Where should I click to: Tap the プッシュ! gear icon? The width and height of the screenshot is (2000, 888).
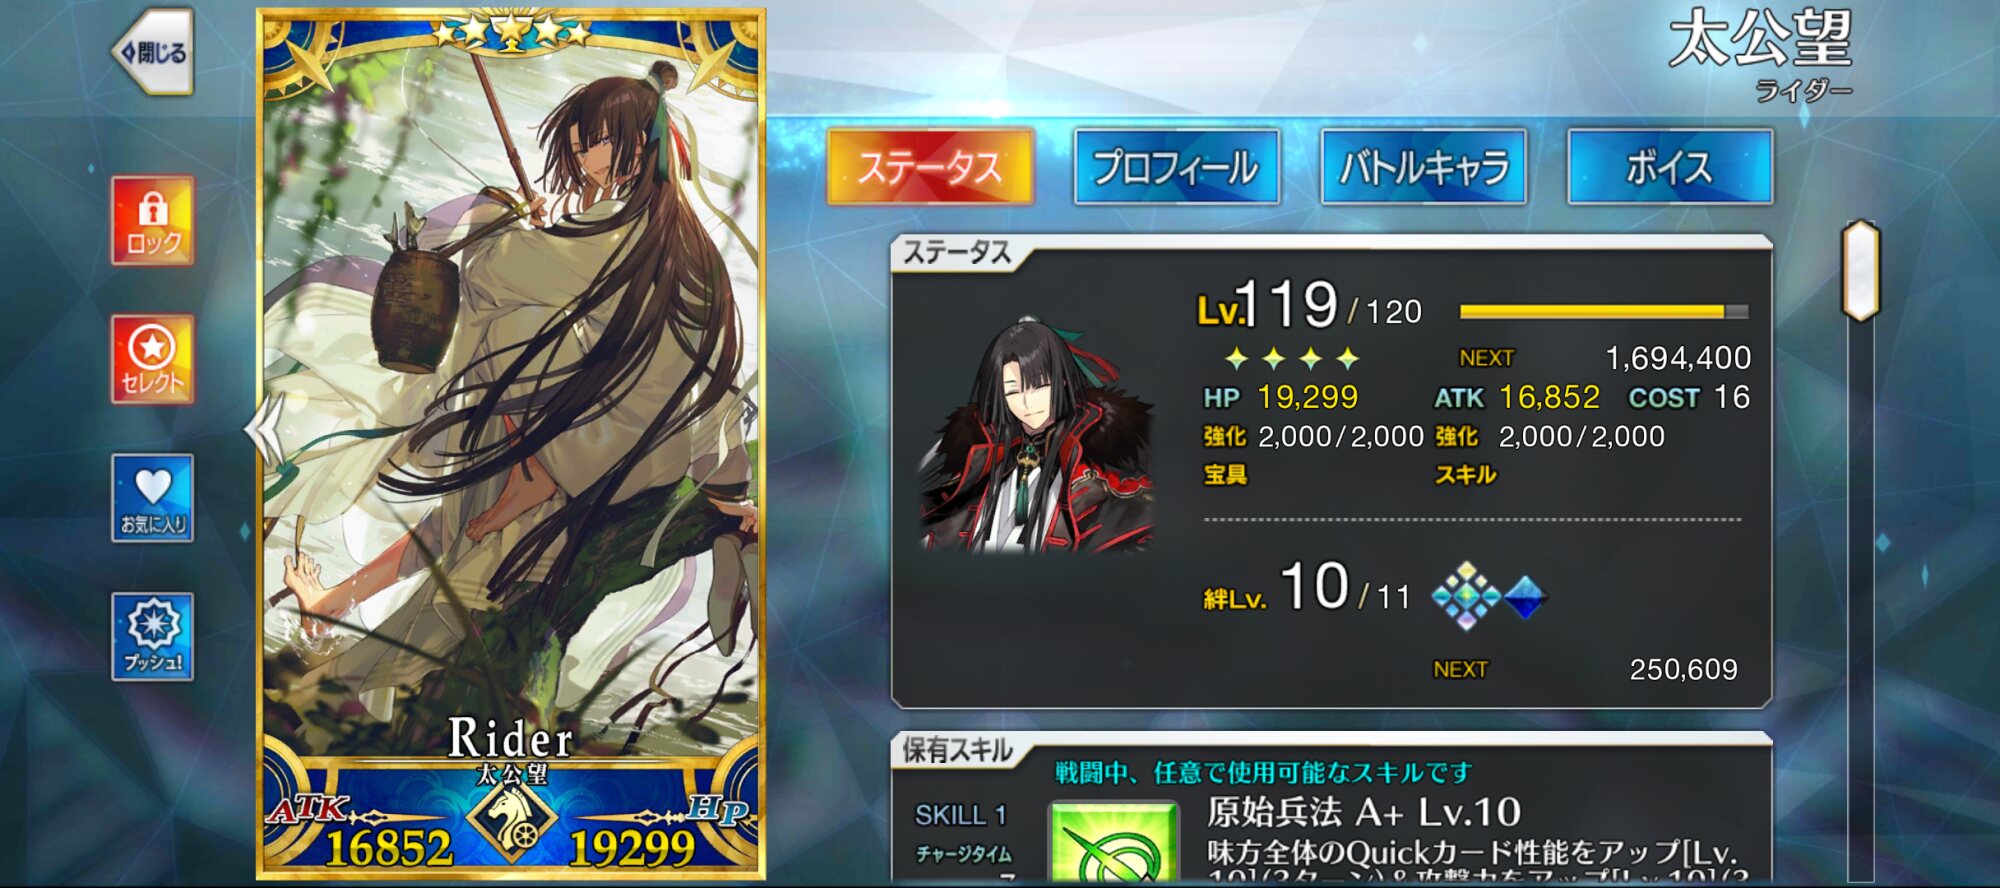[152, 637]
